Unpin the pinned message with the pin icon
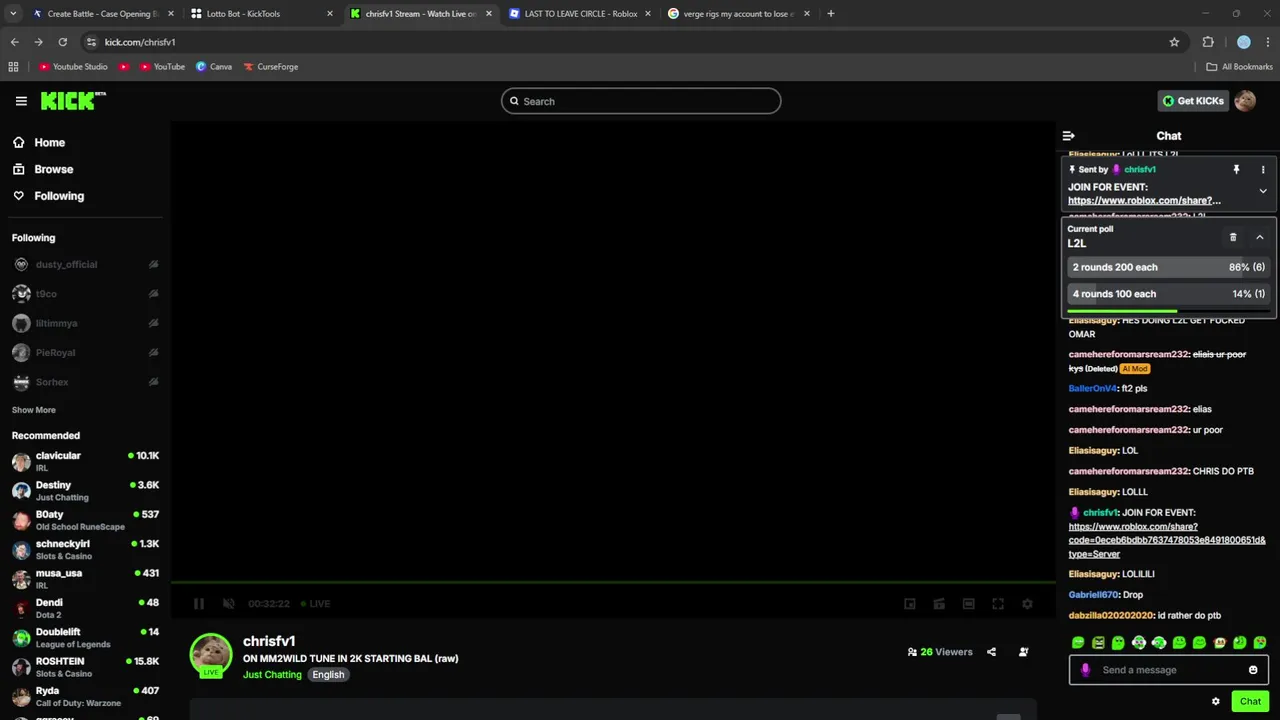Viewport: 1280px width, 720px height. [1236, 170]
